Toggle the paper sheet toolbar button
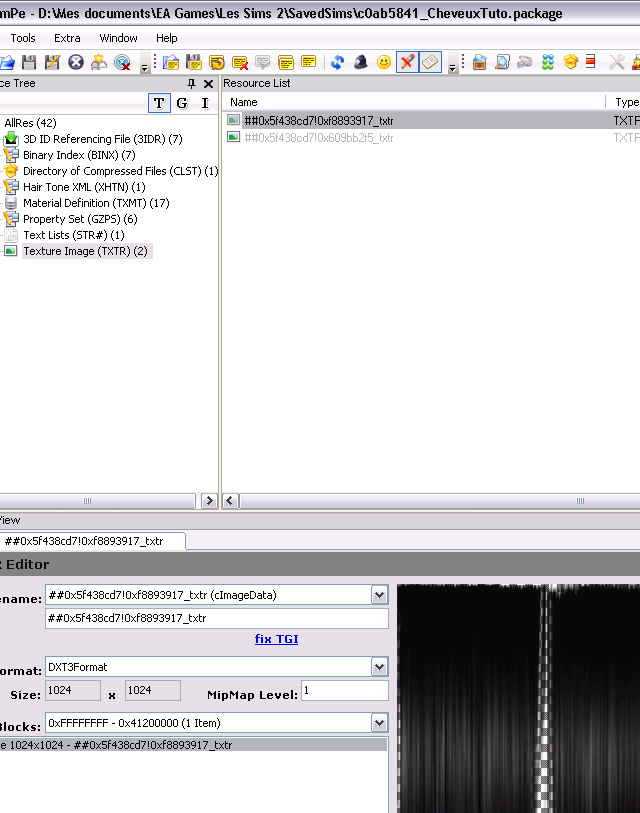Viewport: 640px width, 813px height. pyautogui.click(x=430, y=62)
